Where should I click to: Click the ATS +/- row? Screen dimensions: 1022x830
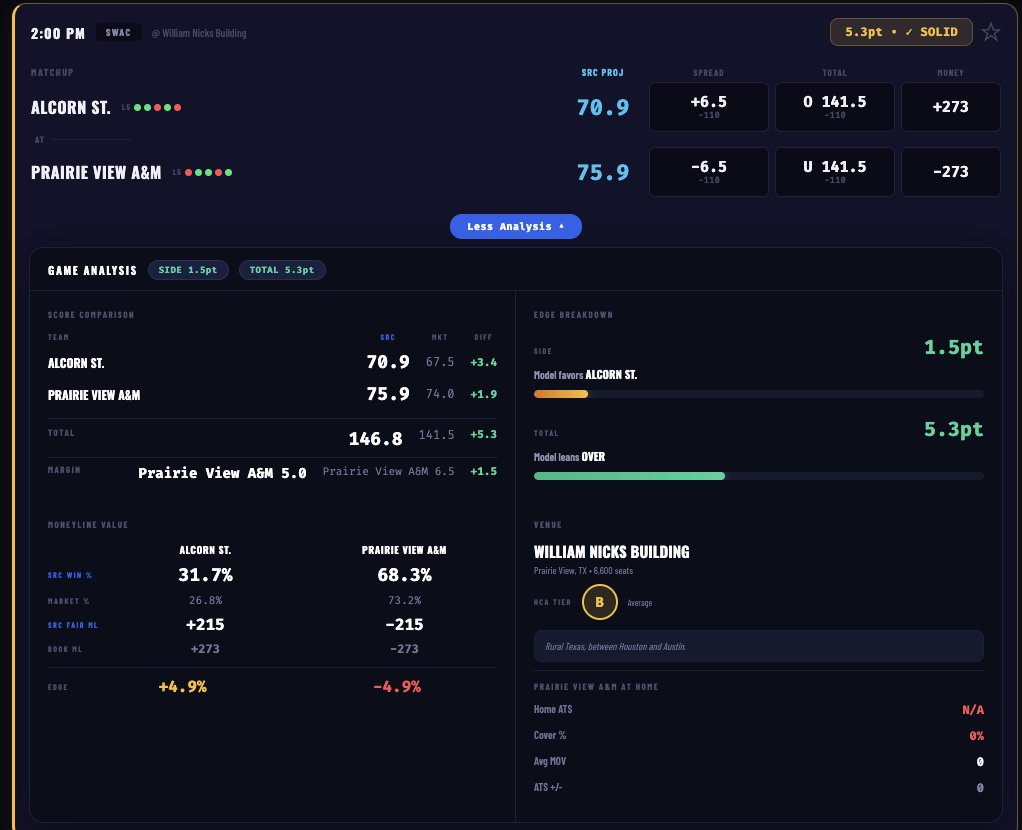pyautogui.click(x=759, y=788)
